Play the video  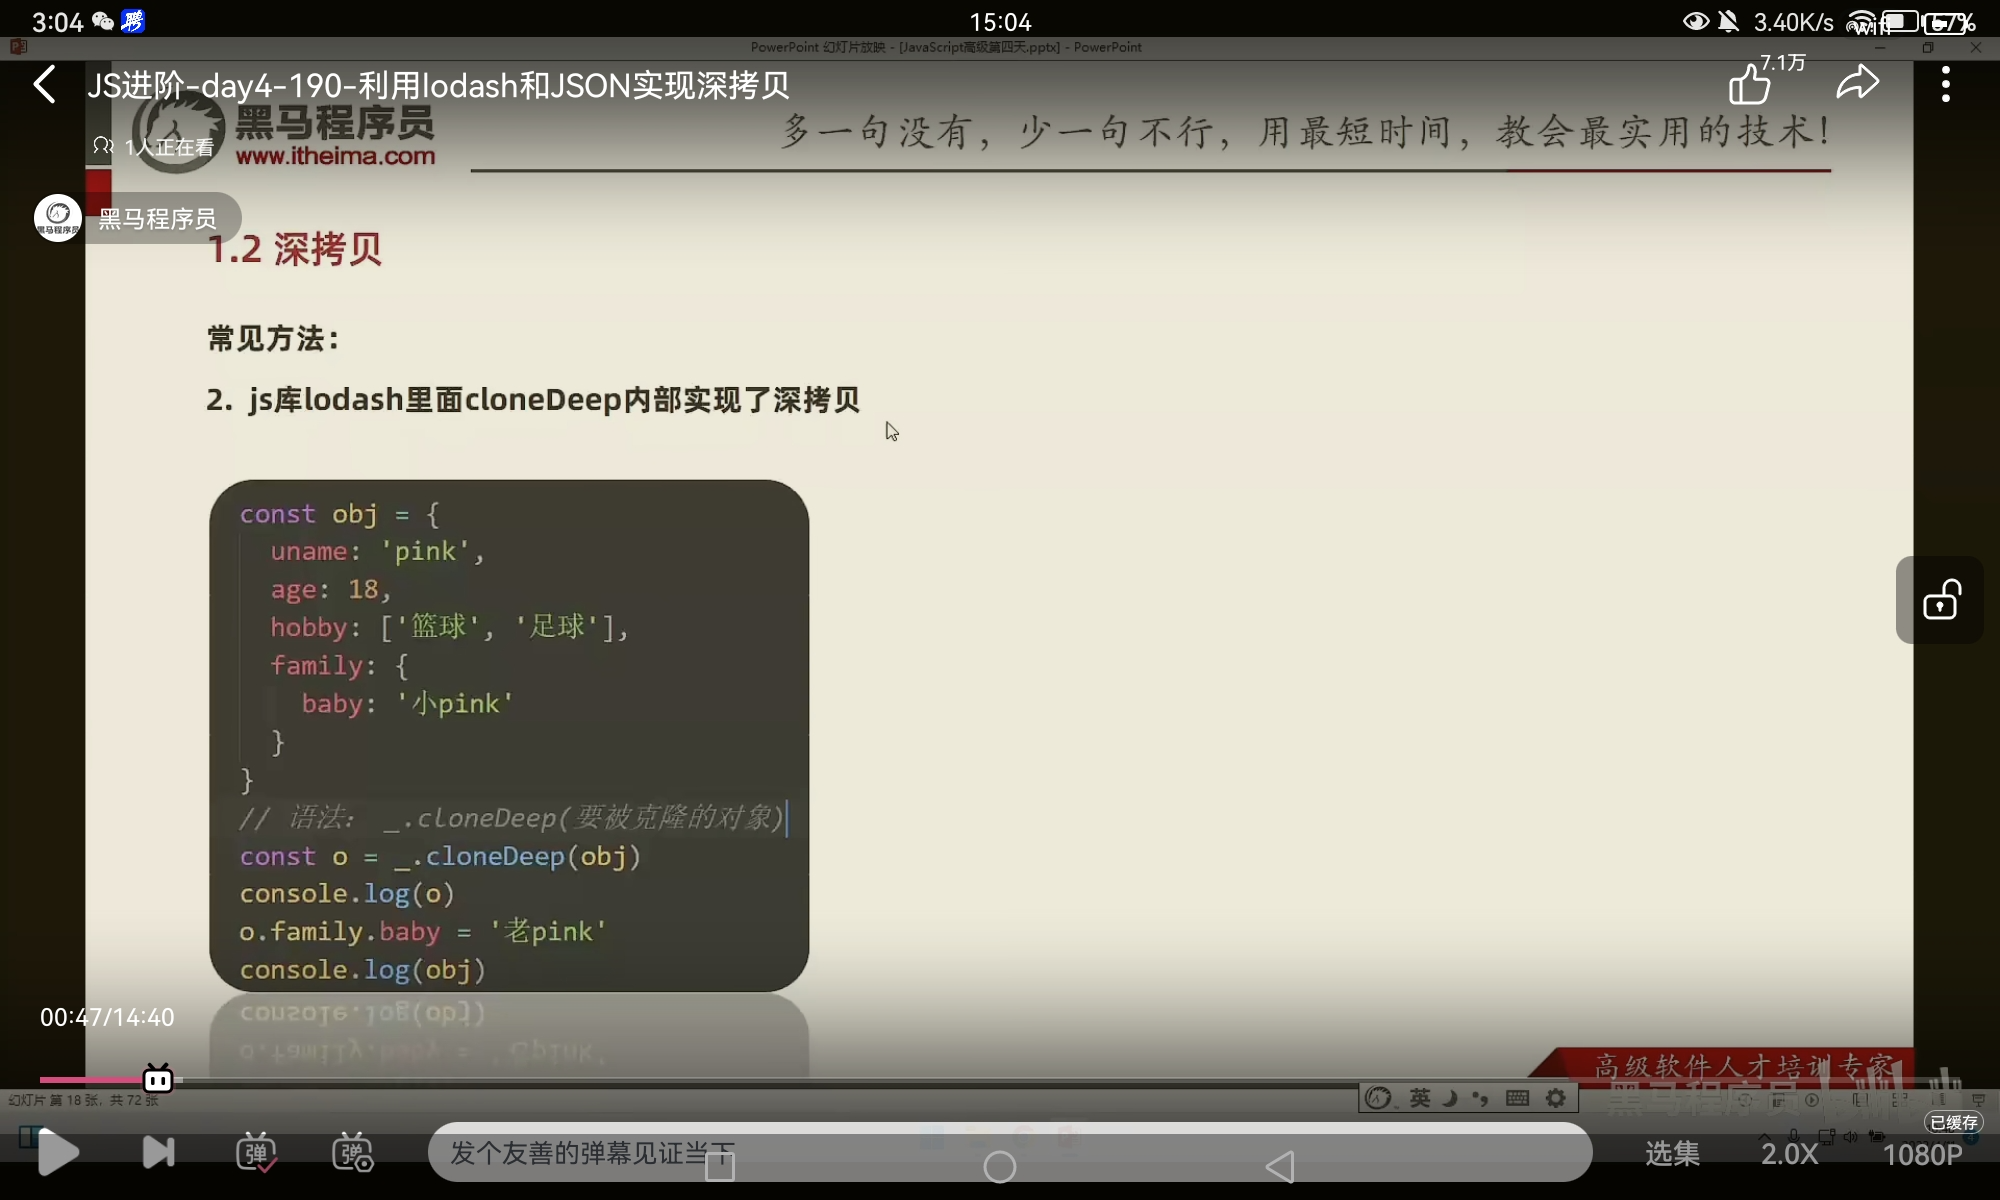(58, 1153)
